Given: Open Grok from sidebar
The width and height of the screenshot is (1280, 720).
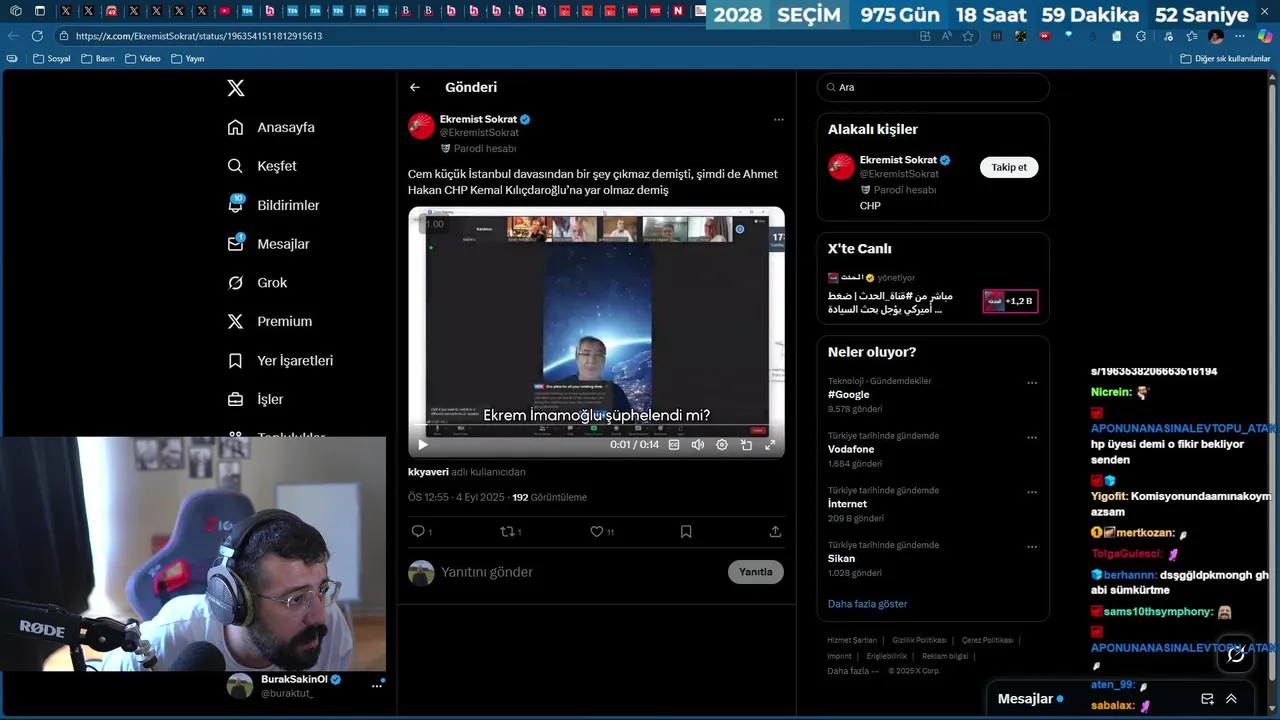Looking at the screenshot, I should (x=258, y=283).
